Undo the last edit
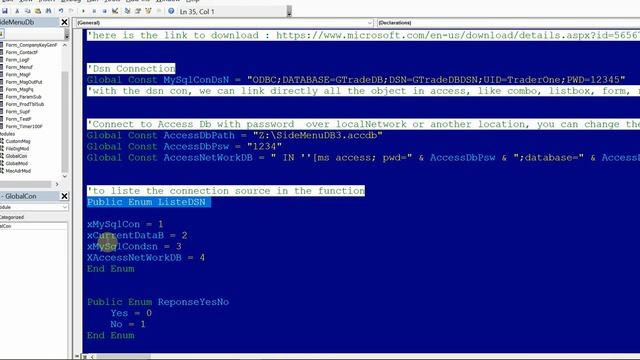The height and width of the screenshot is (360, 640). (x=61, y=11)
